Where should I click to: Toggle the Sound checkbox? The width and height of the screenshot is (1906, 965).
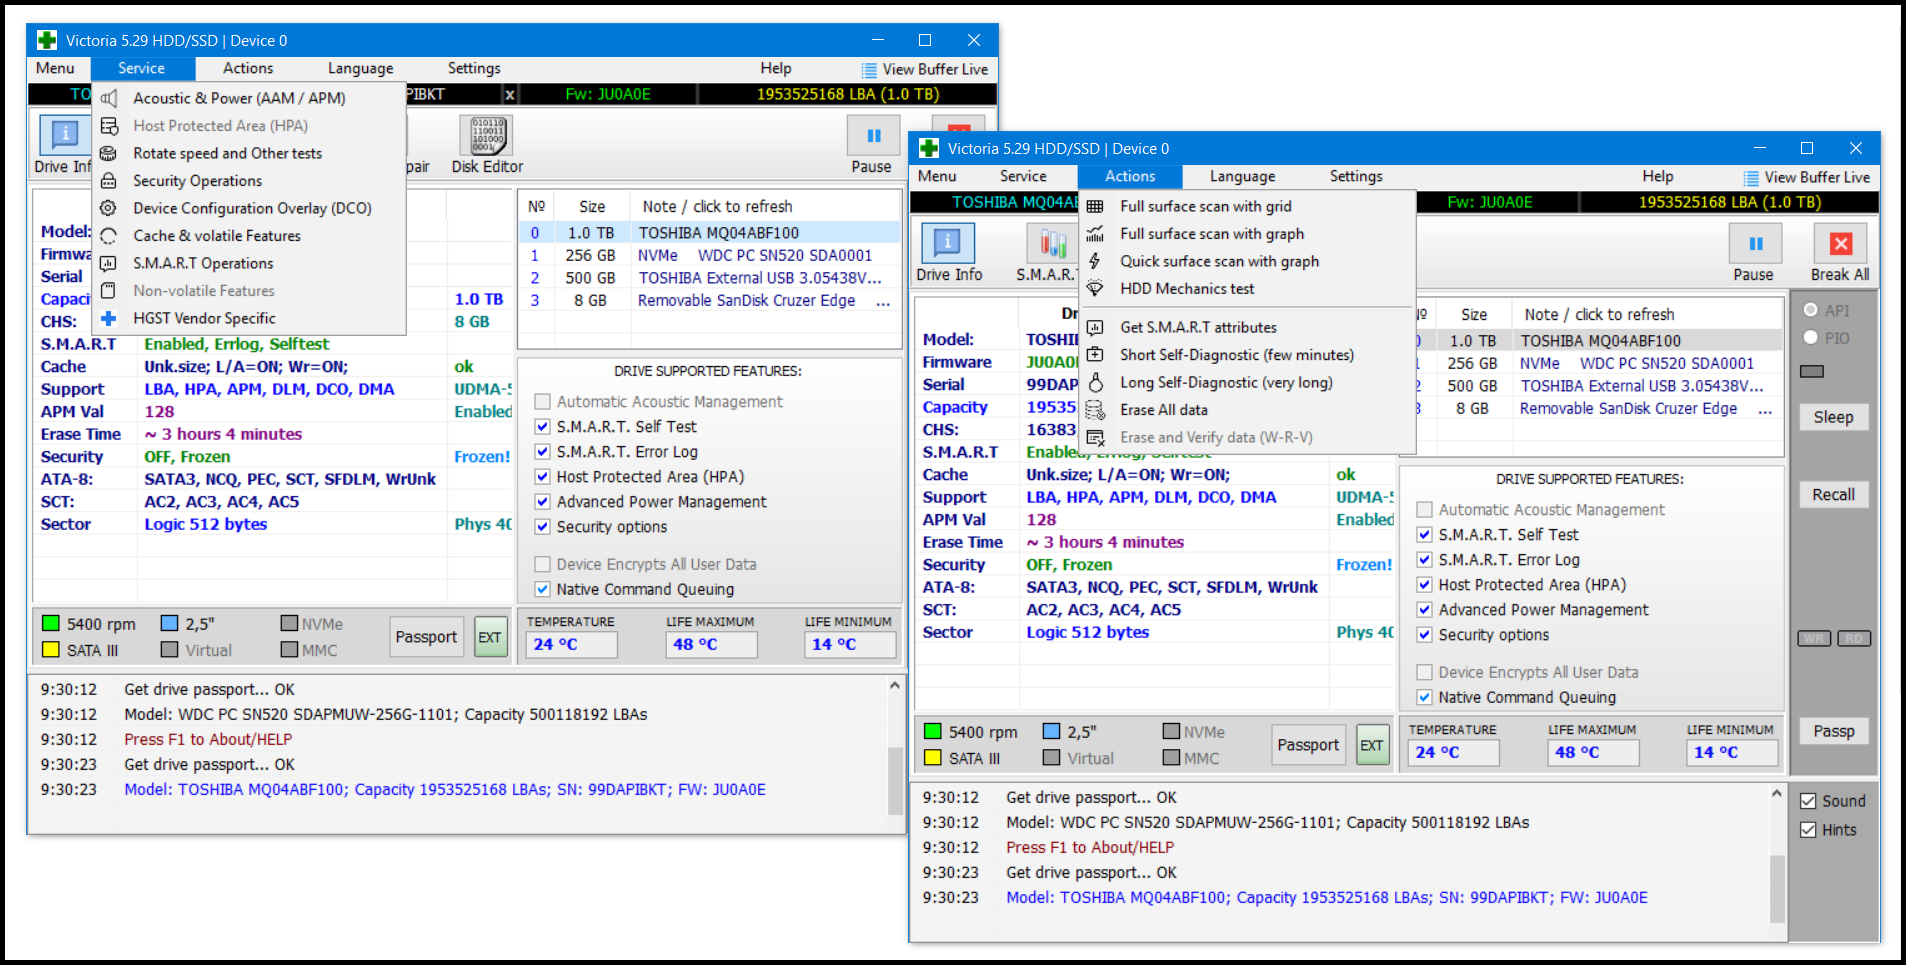1808,801
